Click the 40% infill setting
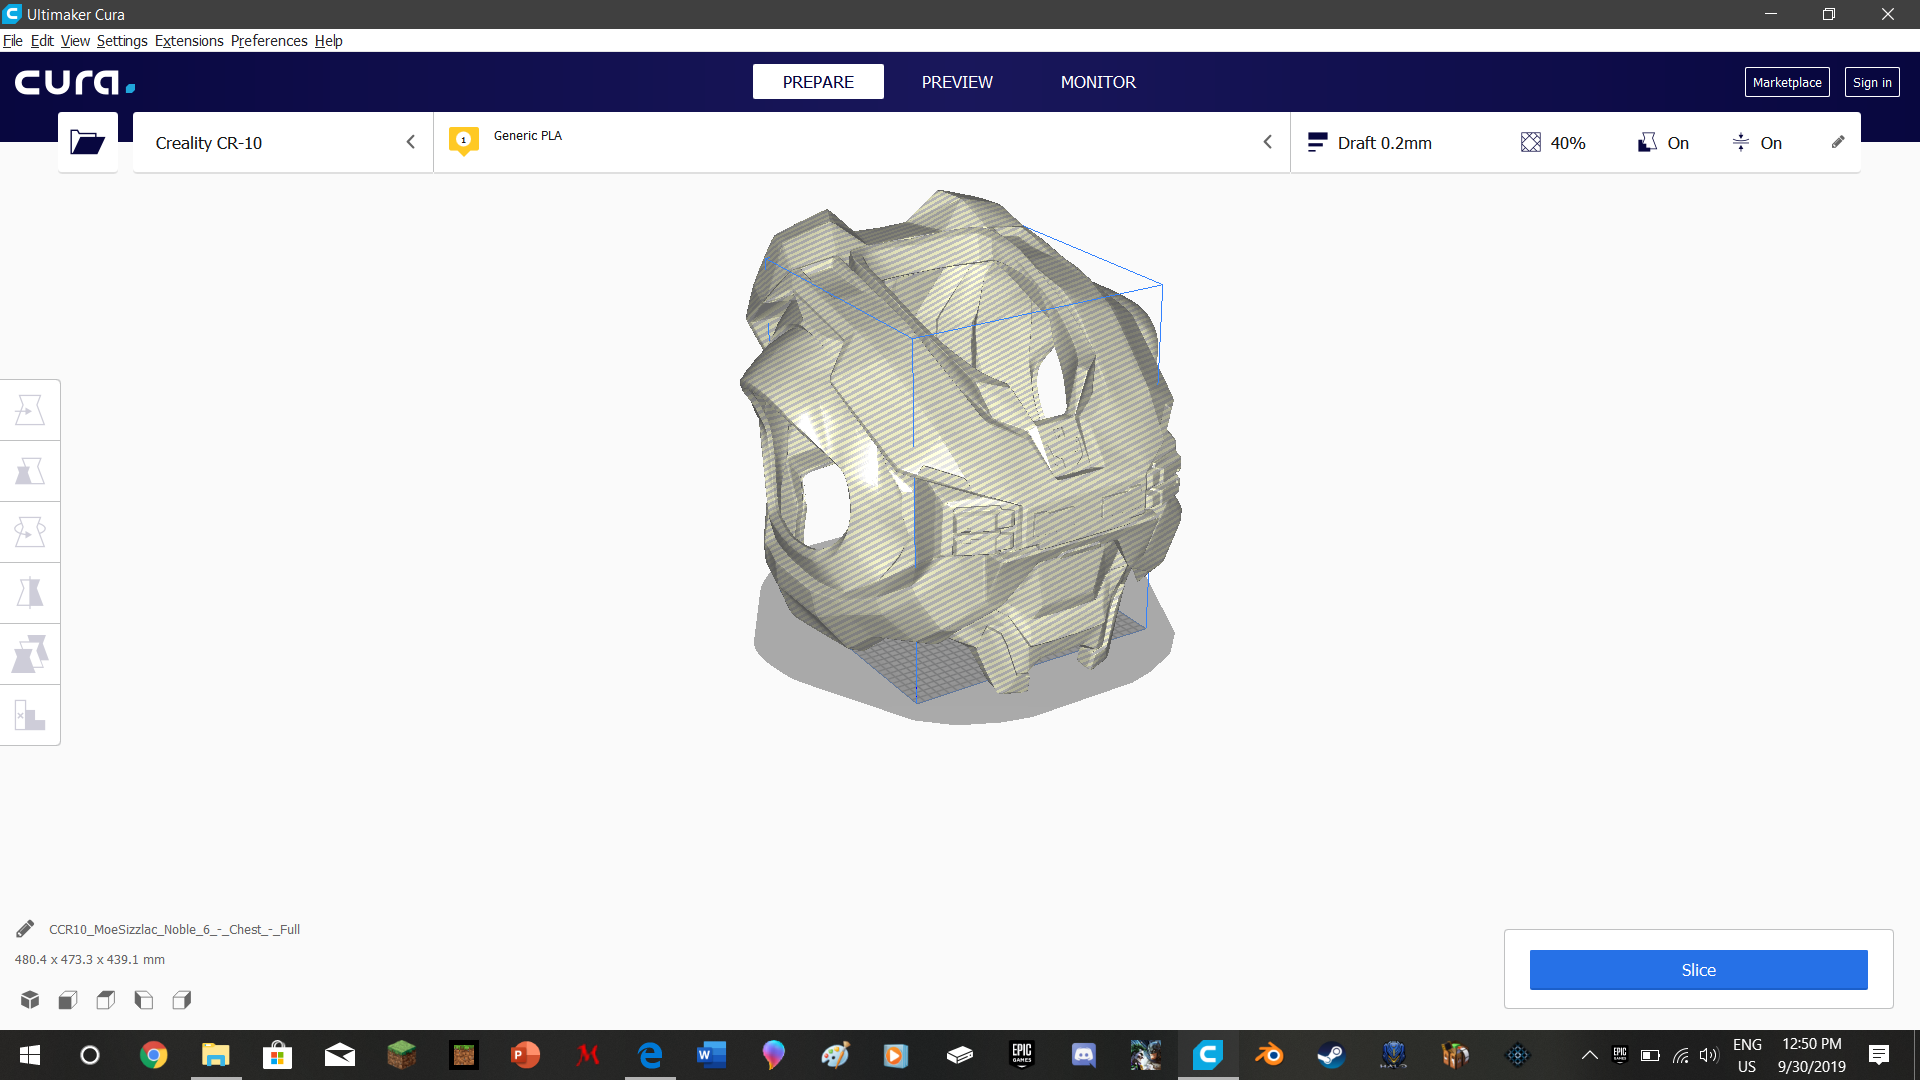Screen dimensions: 1920x1080 [x=1553, y=143]
